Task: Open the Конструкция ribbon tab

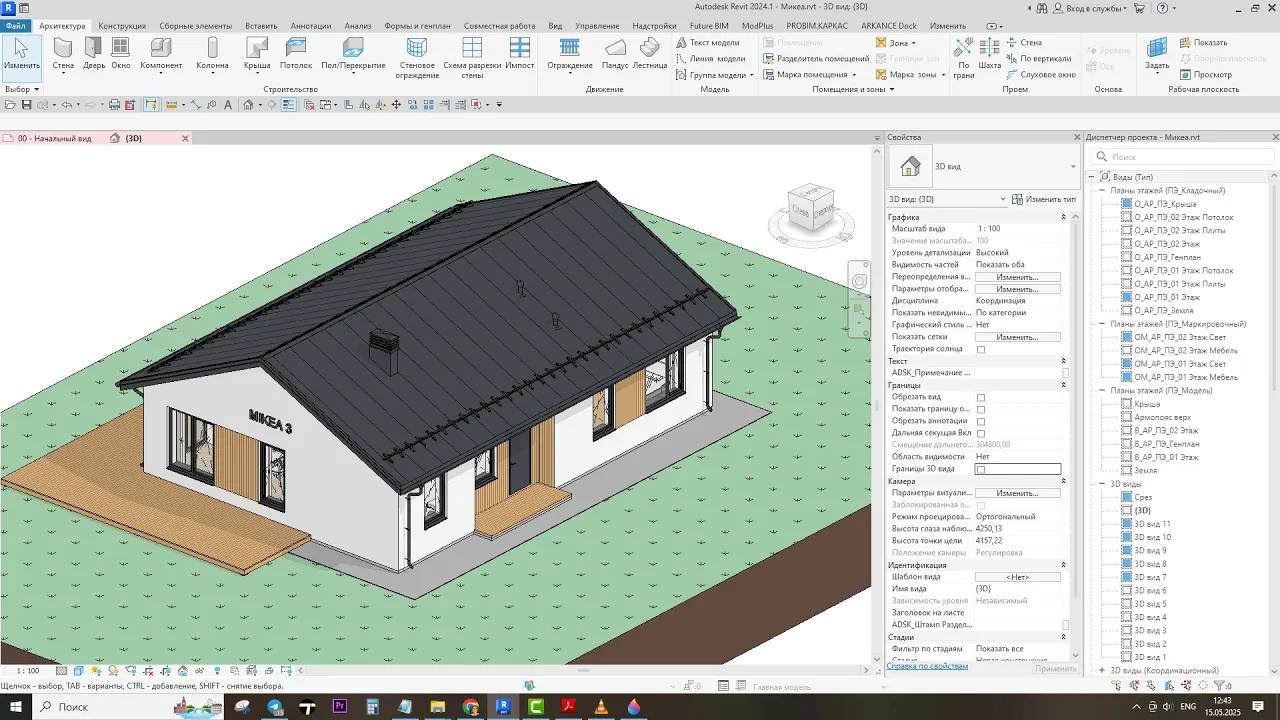Action: [122, 26]
